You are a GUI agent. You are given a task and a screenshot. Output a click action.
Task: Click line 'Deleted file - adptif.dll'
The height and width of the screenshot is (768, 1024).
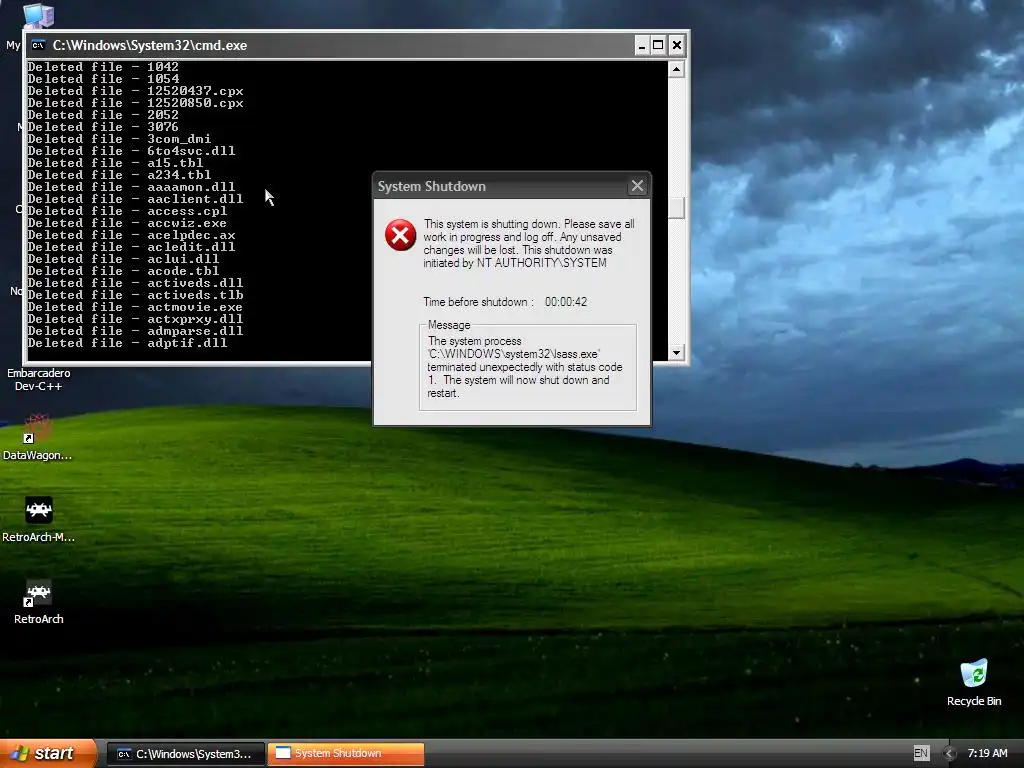[127, 344]
